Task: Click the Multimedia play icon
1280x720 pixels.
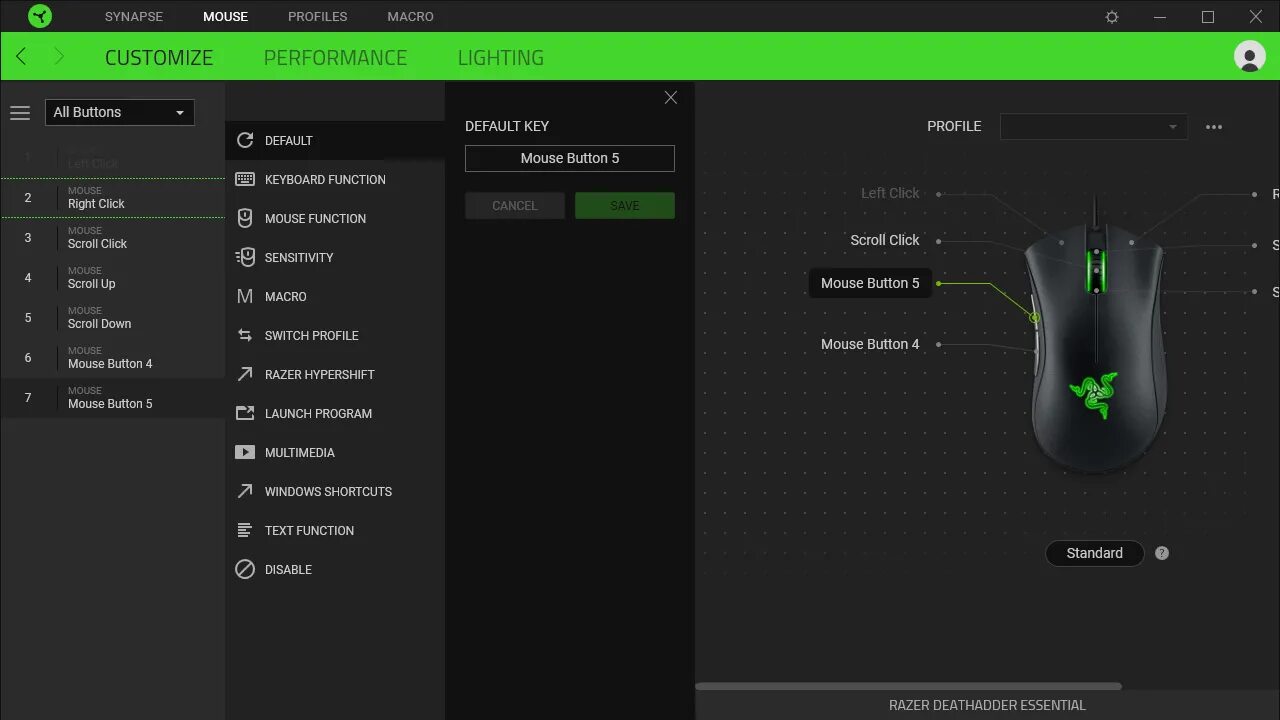Action: pos(245,452)
